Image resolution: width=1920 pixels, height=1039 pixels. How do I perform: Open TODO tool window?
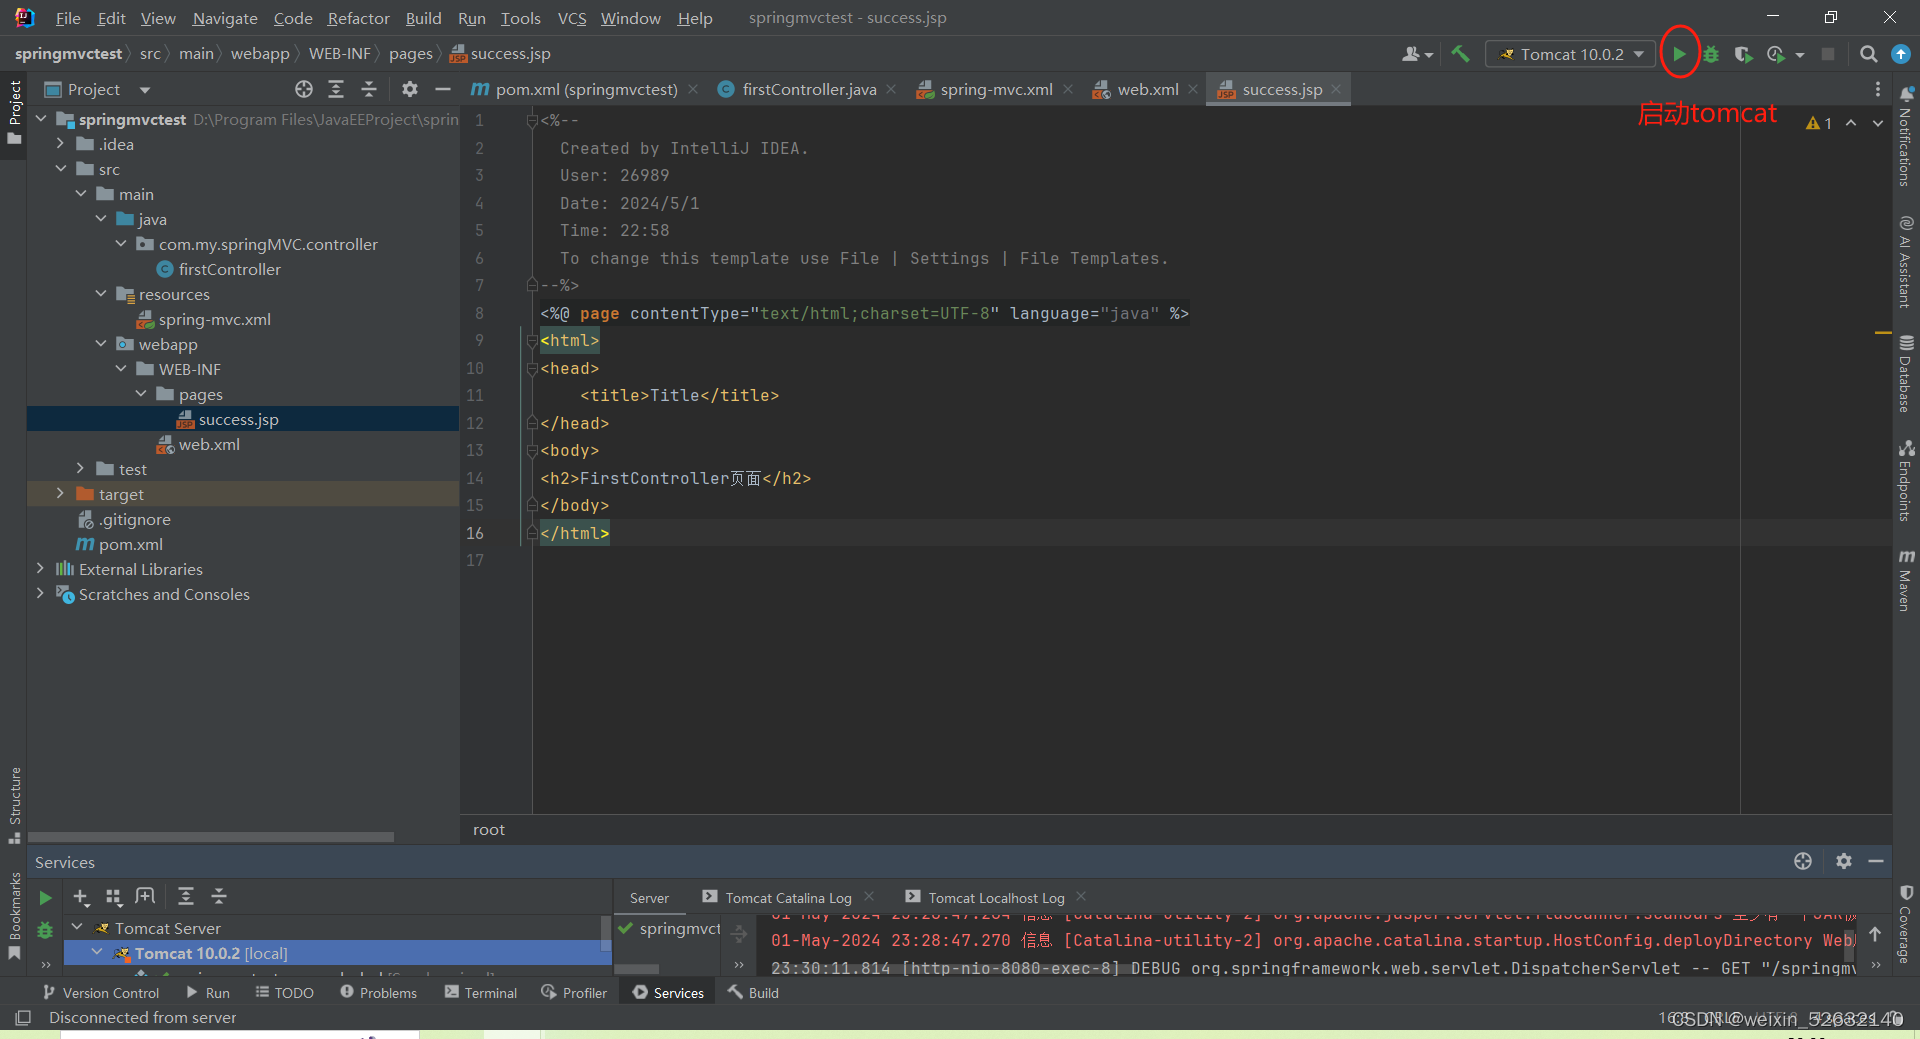(x=284, y=993)
